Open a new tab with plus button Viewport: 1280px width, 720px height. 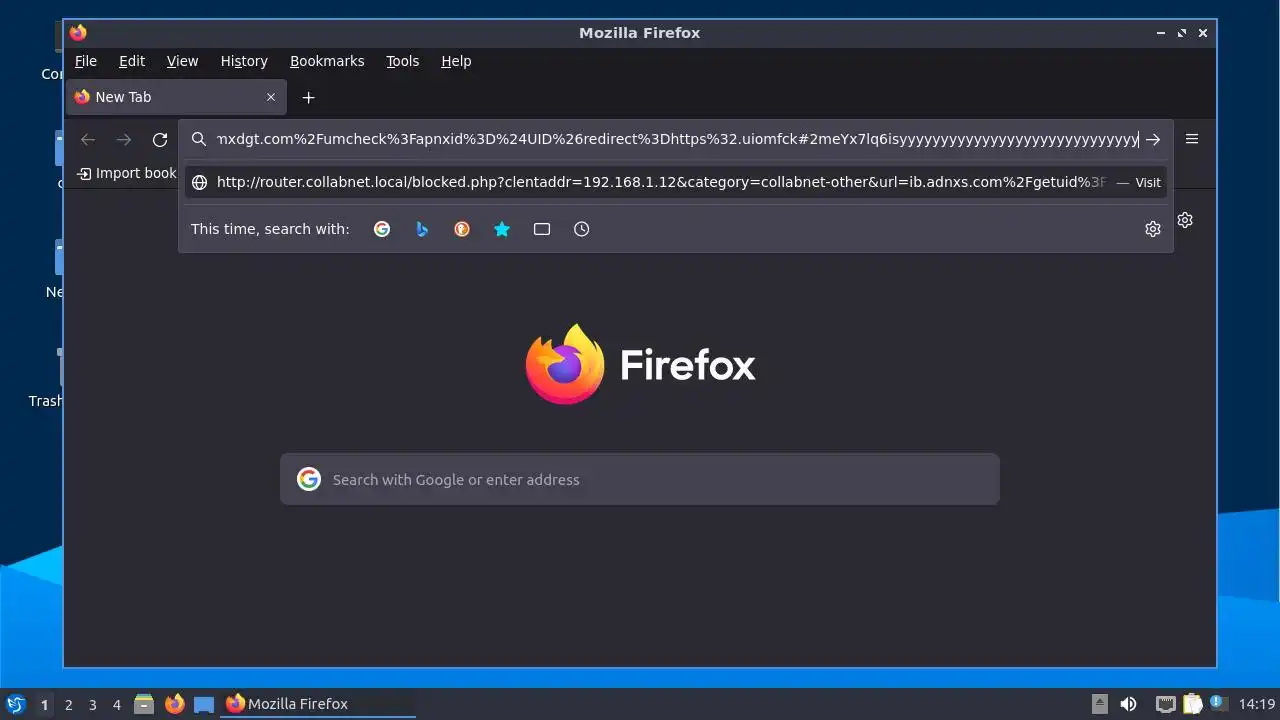[309, 97]
